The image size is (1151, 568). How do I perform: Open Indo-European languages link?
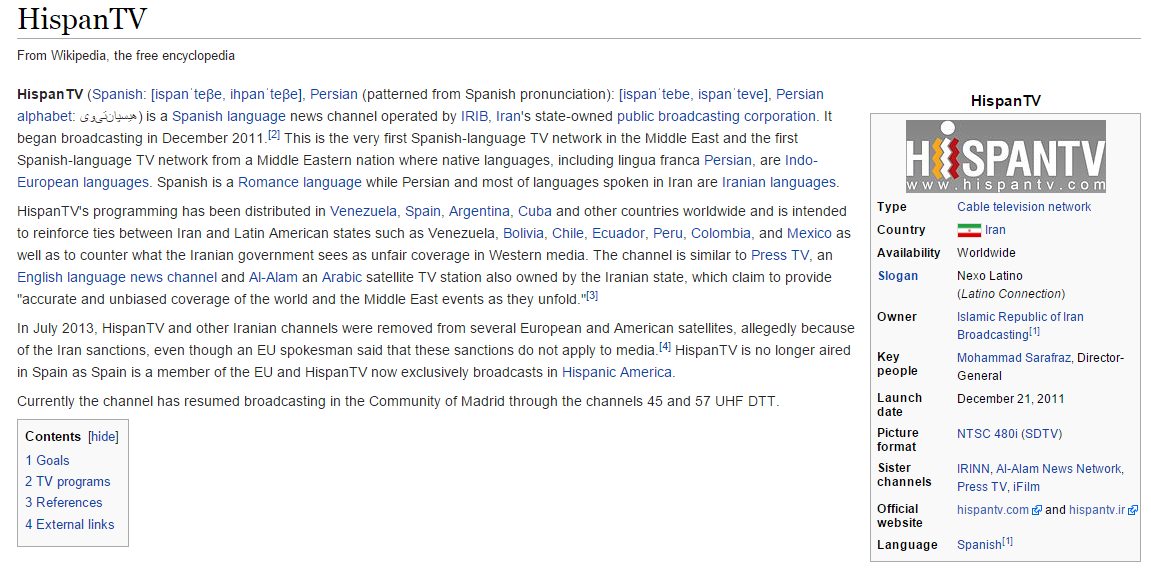tap(417, 172)
